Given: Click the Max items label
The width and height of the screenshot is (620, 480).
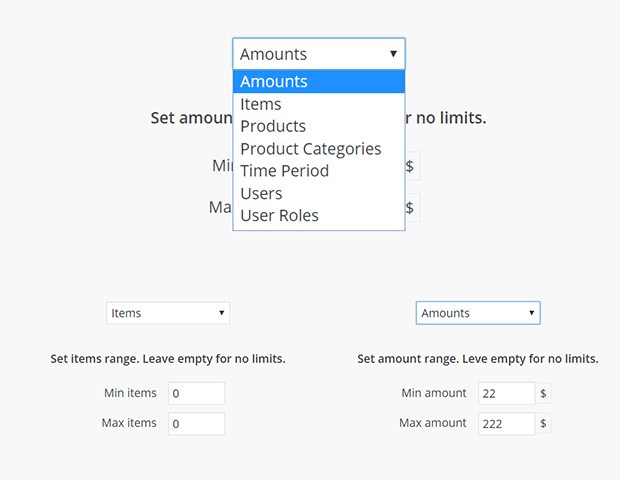Looking at the screenshot, I should click(x=129, y=423).
